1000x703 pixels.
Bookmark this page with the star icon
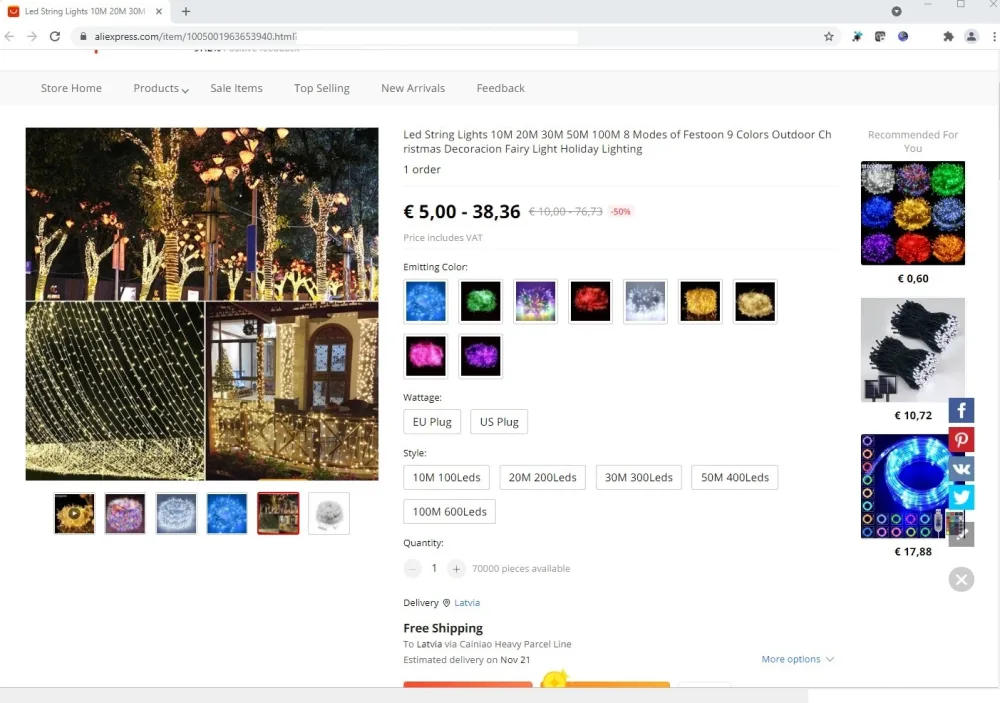828,36
